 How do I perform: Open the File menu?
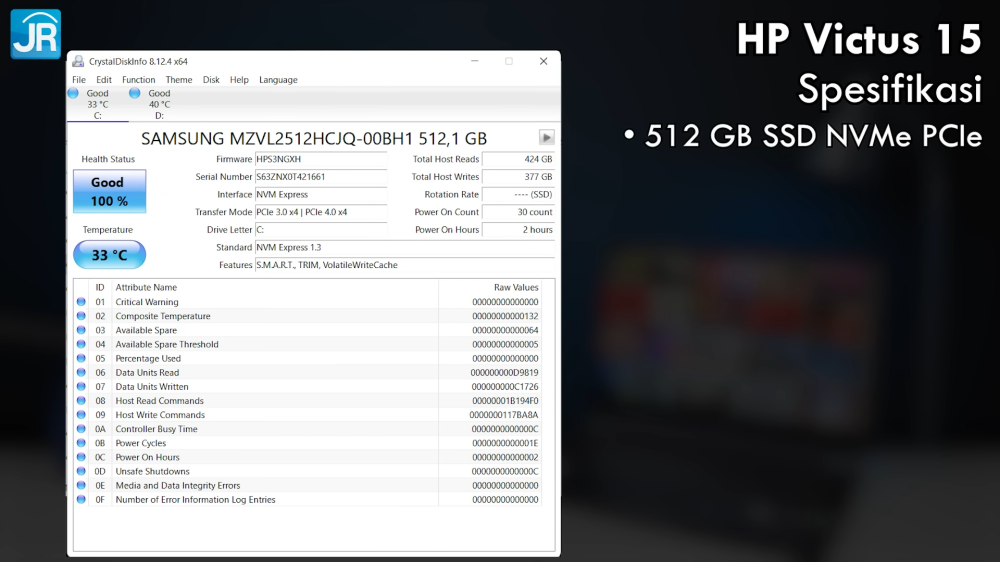[79, 80]
